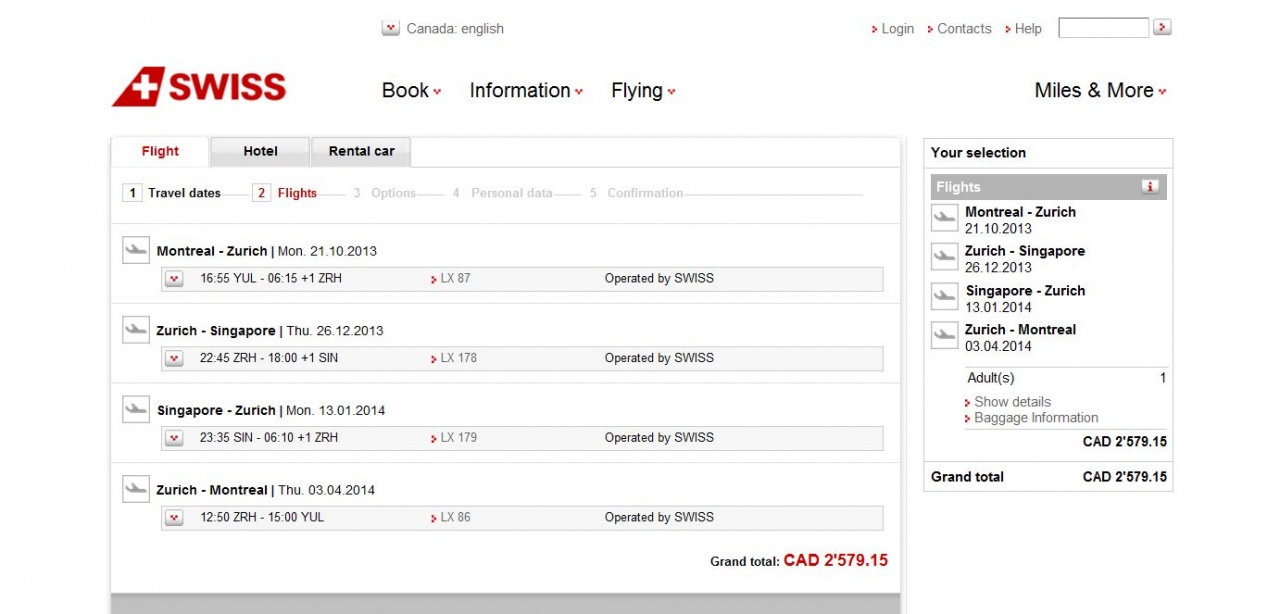Viewport: 1280px width, 614px height.
Task: Focus the search input field
Action: point(1103,28)
